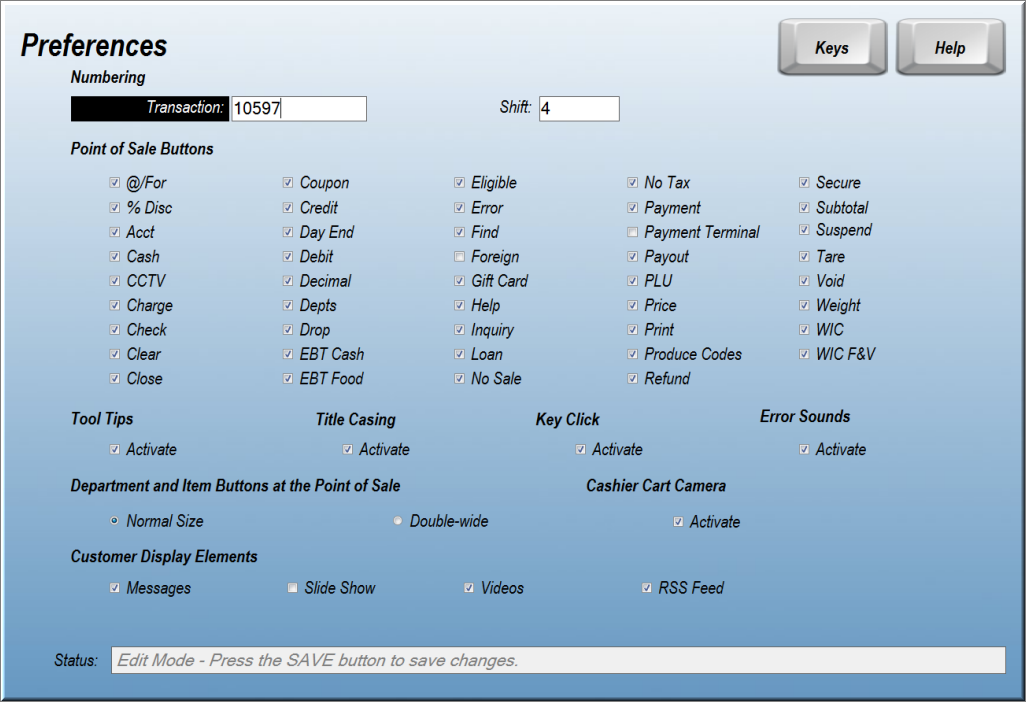Screen dimensions: 1026x702
Task: Uncheck the Videos display element
Action: (469, 588)
